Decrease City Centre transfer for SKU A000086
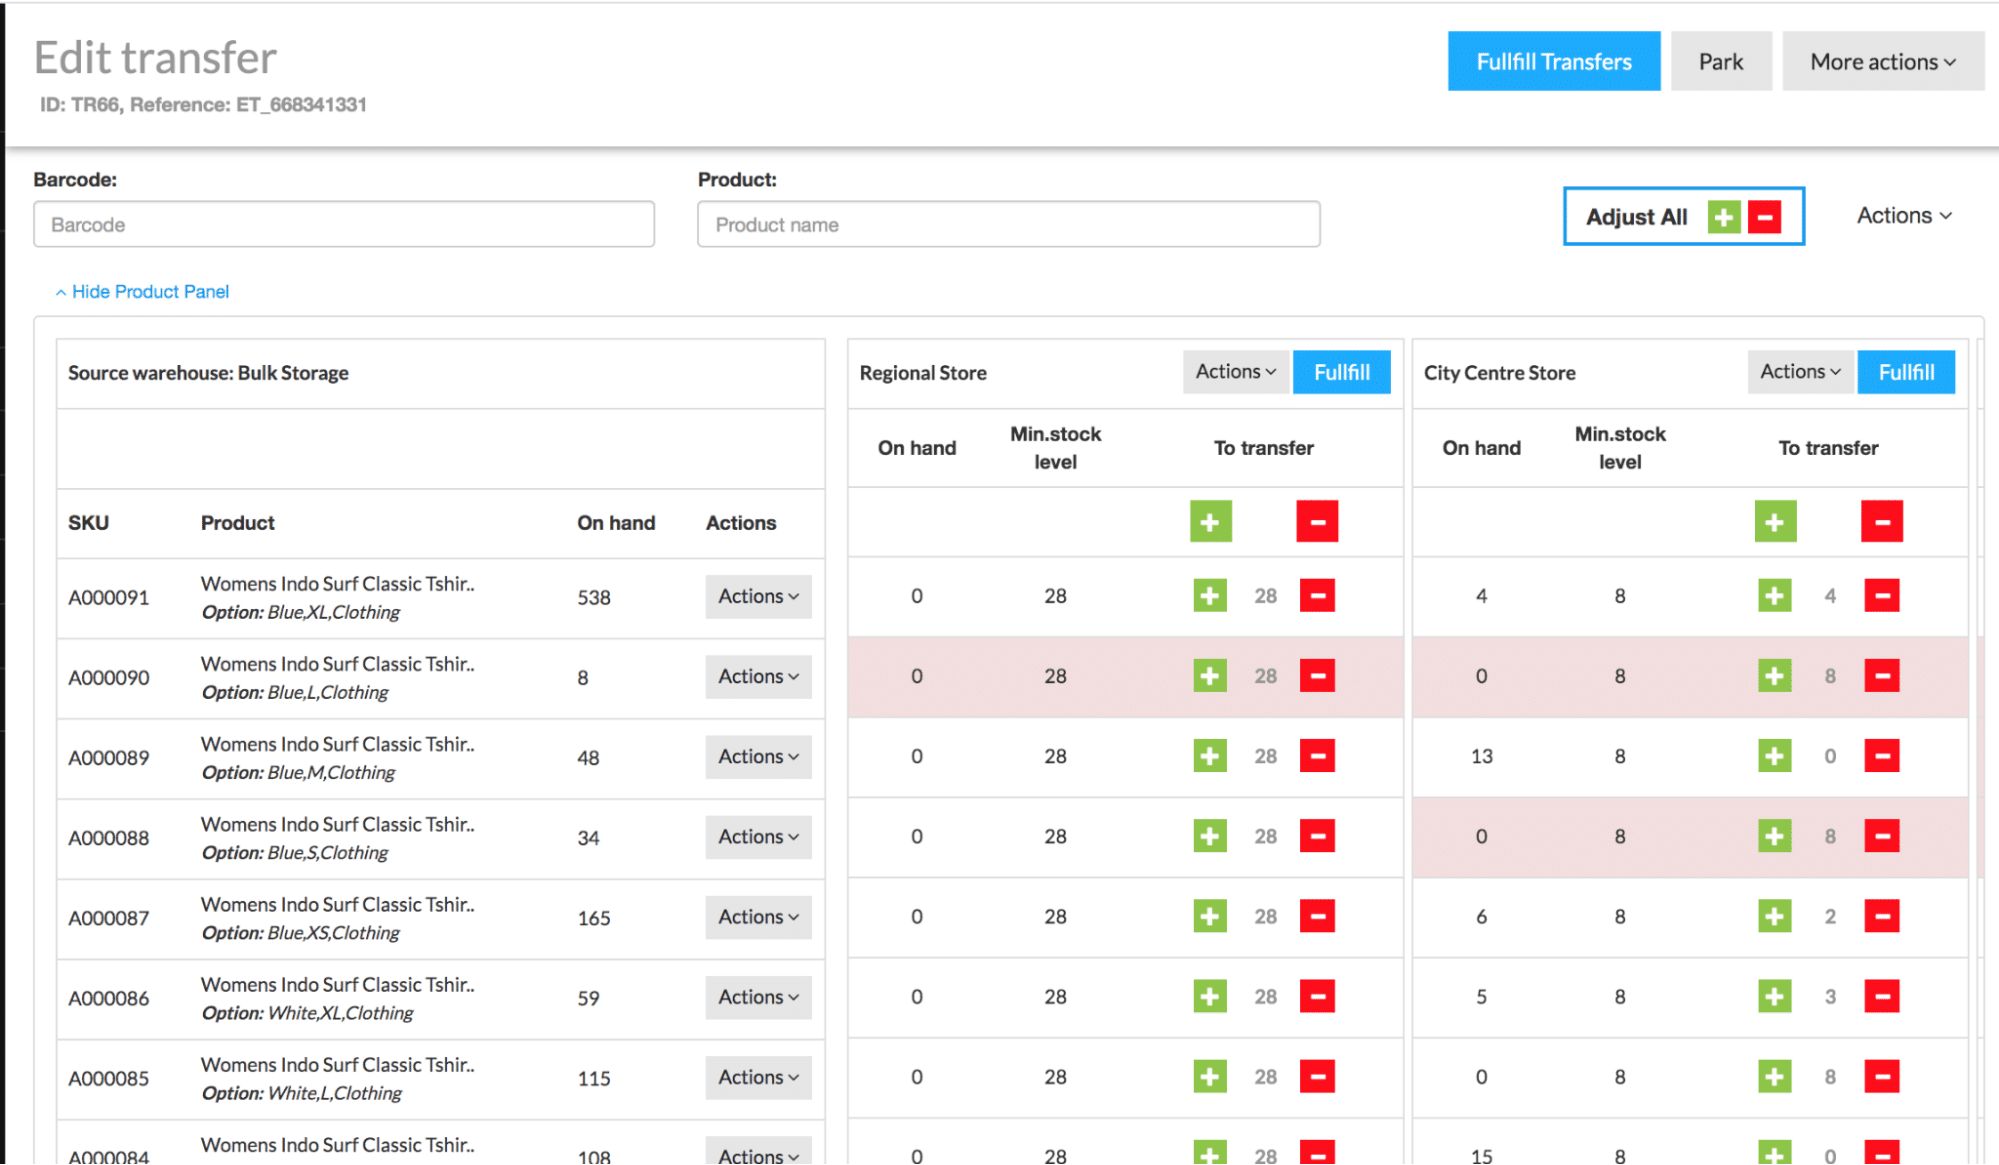Image resolution: width=1999 pixels, height=1165 pixels. pos(1881,996)
